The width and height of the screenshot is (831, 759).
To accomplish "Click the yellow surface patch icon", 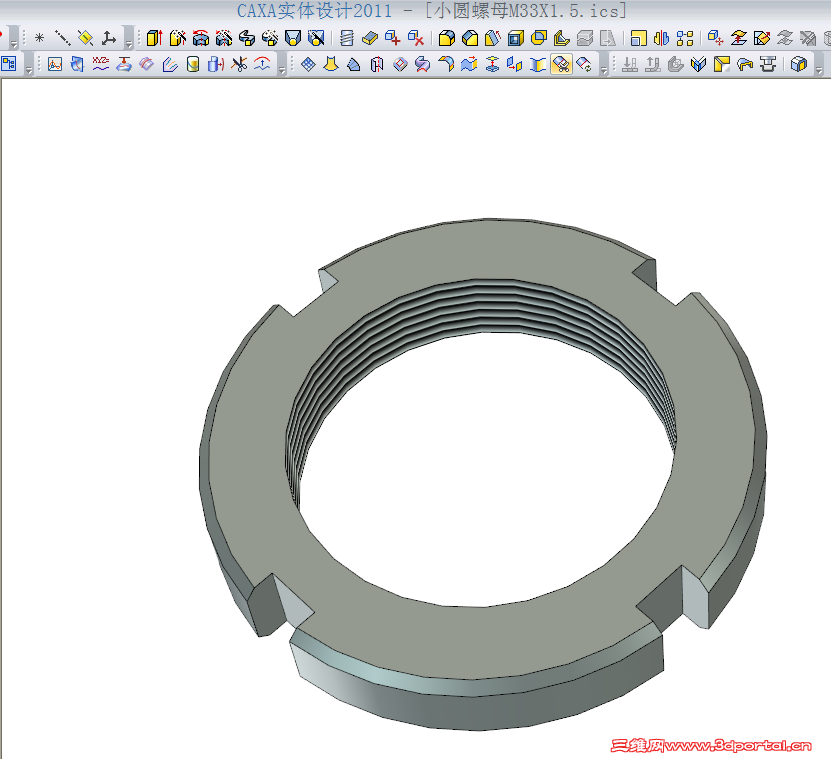I will tap(538, 64).
